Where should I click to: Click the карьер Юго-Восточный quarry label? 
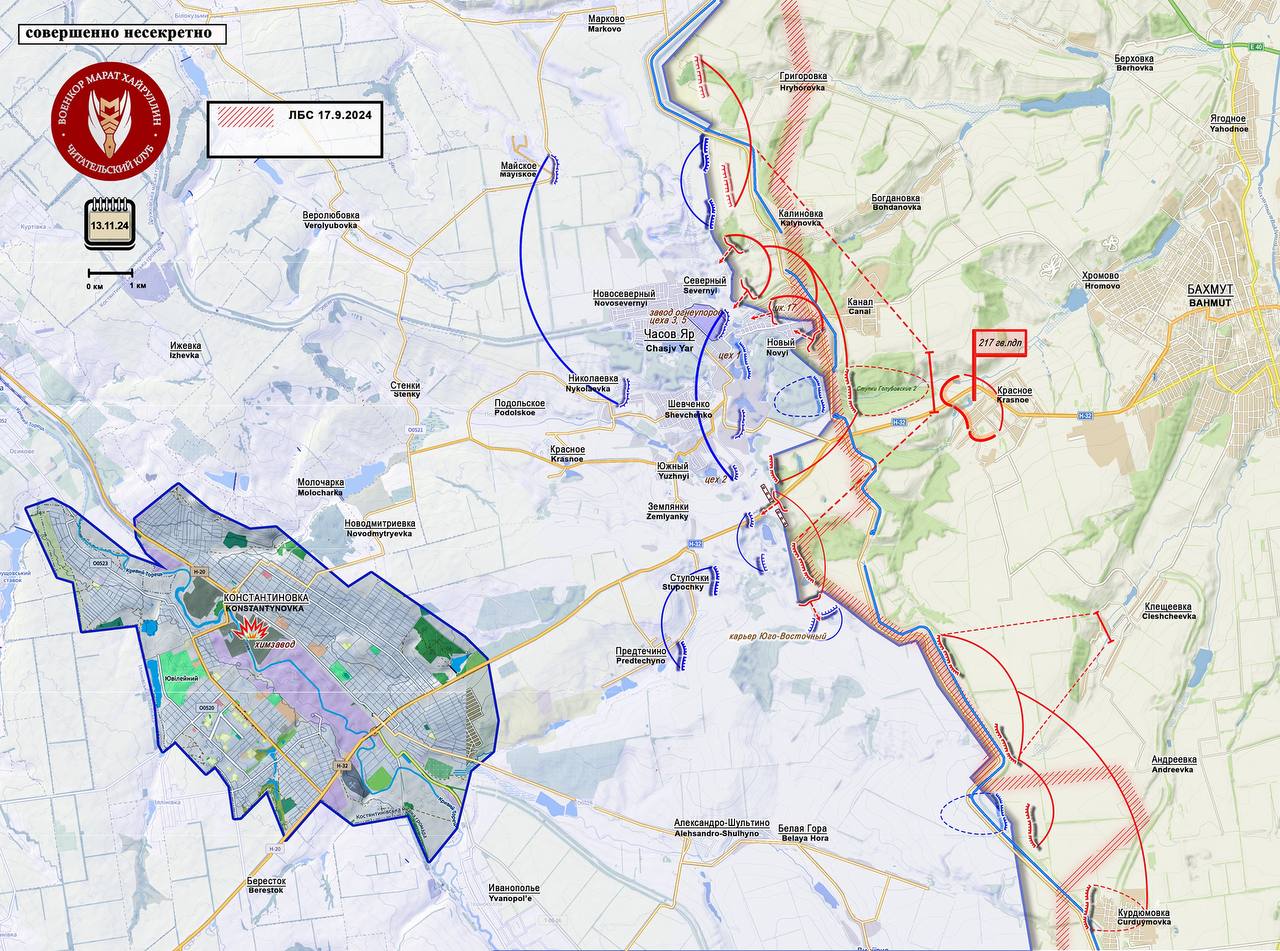775,636
